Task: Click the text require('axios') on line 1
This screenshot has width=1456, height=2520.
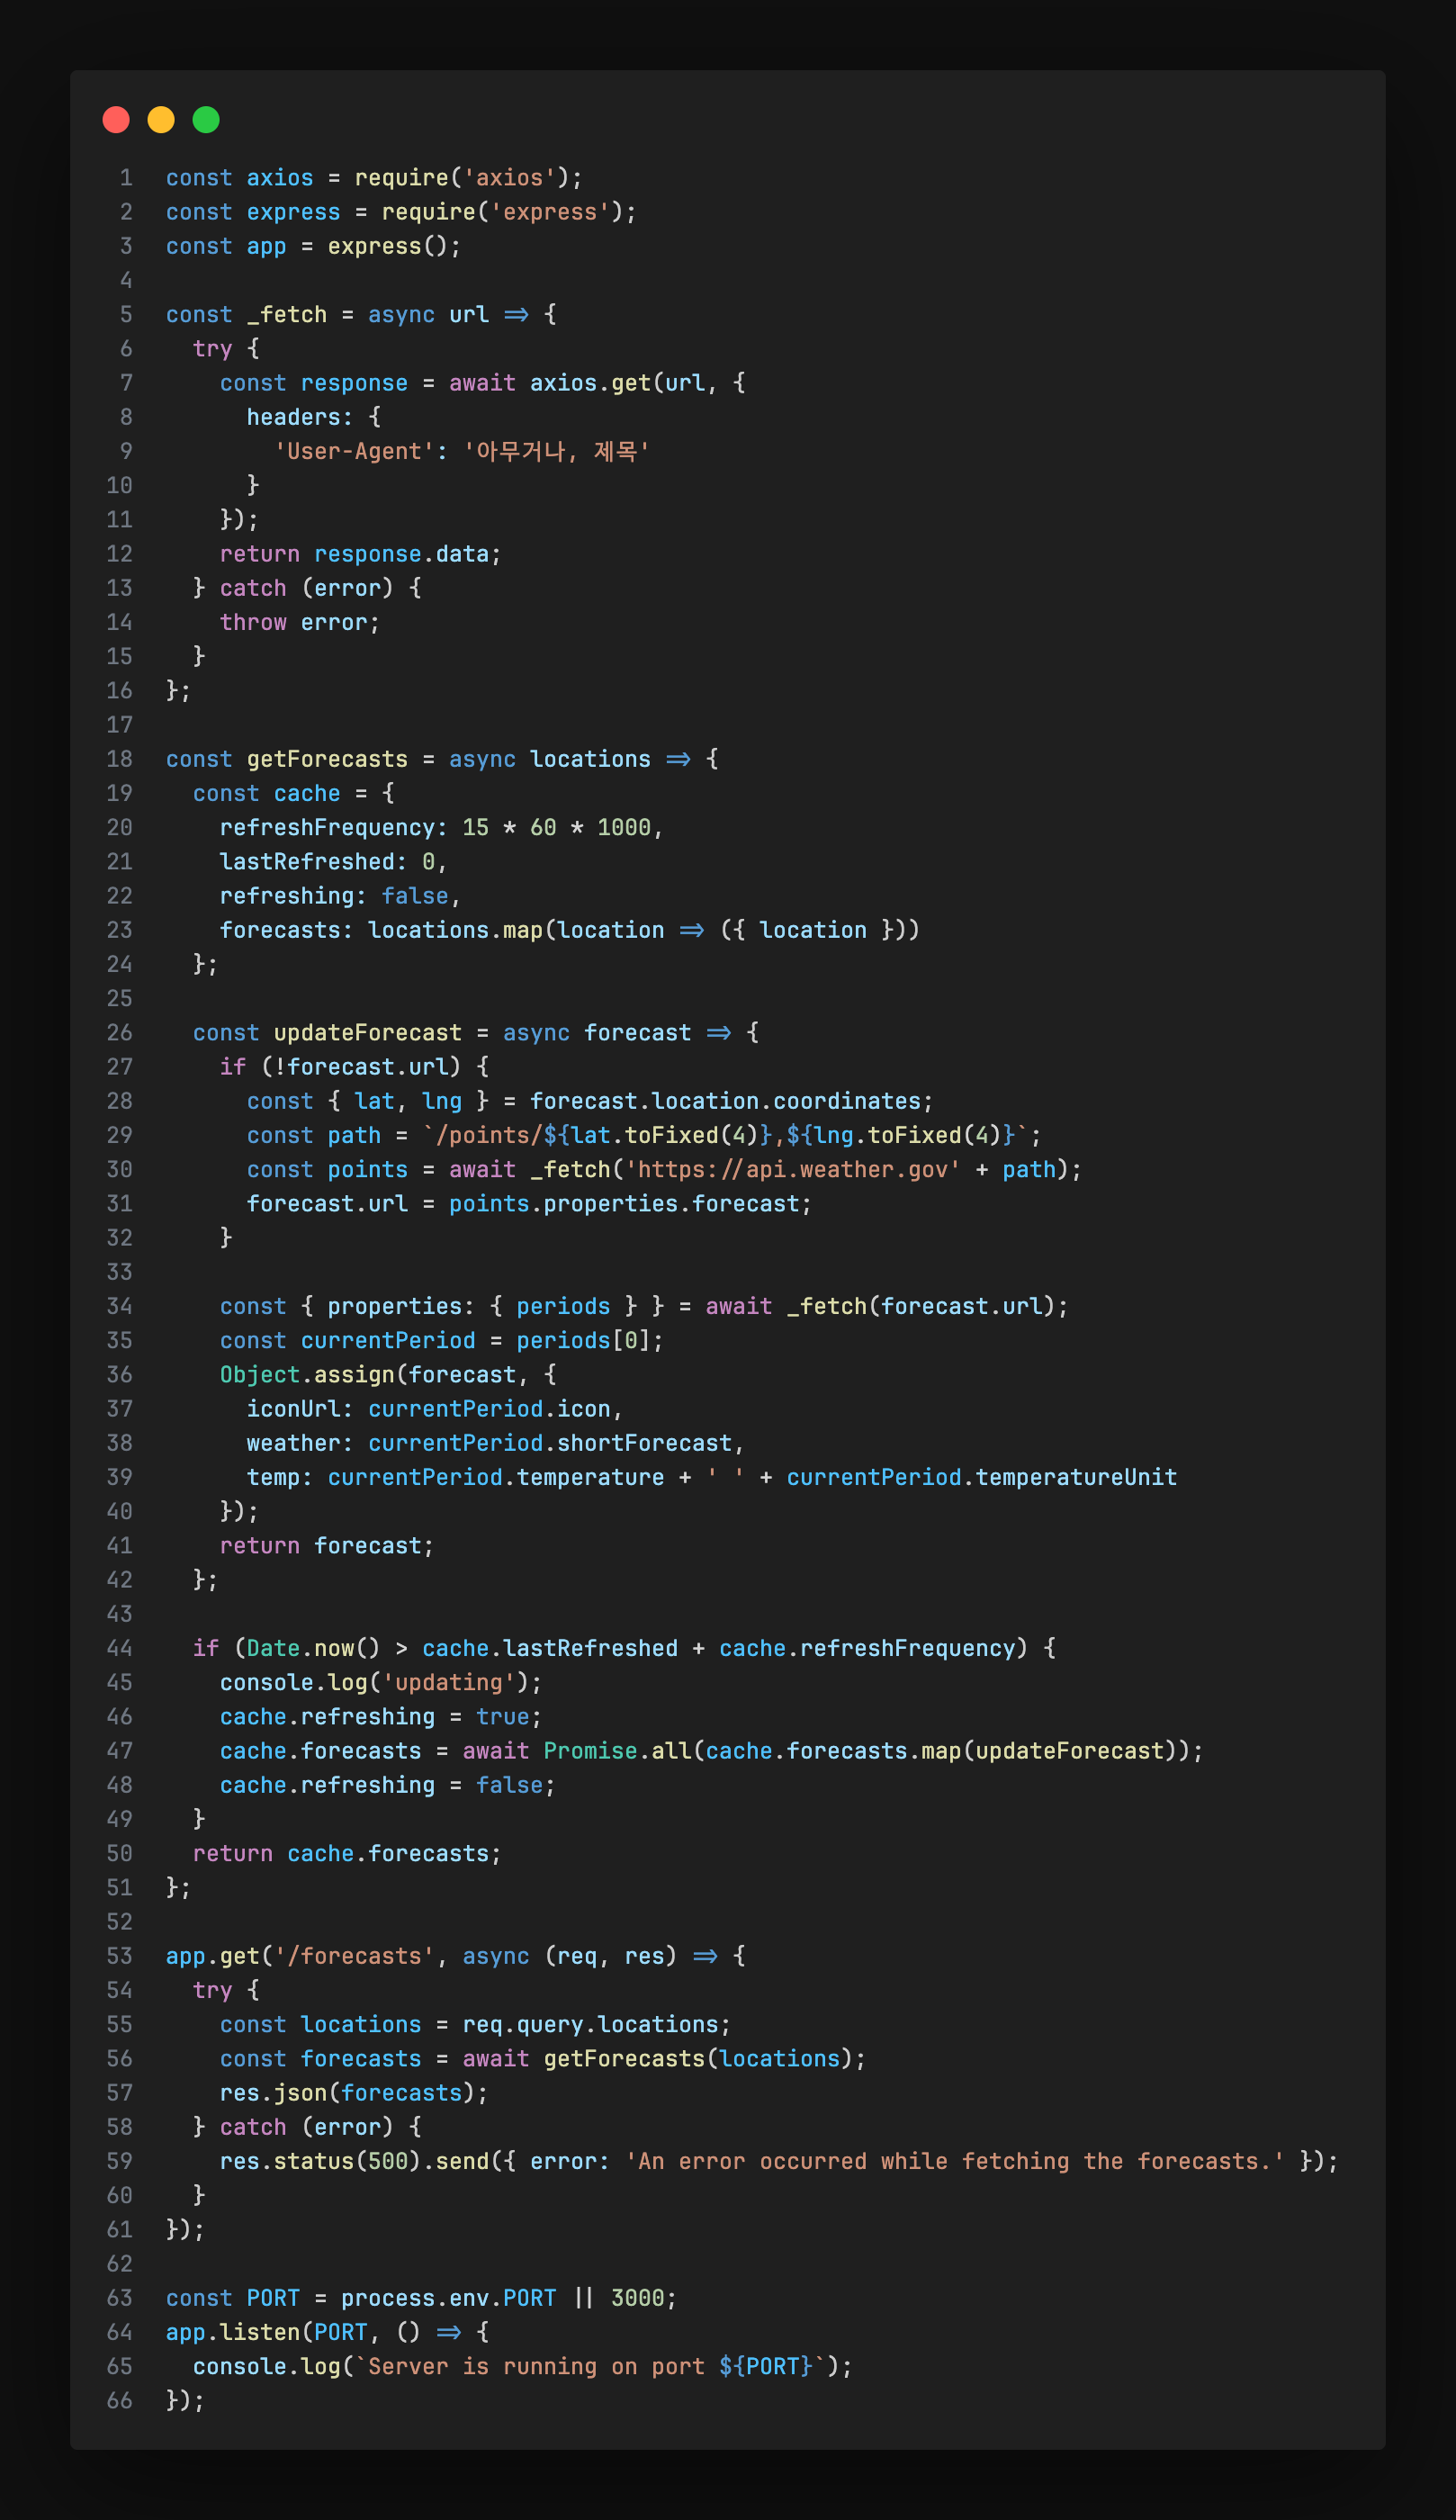Action: [x=462, y=178]
